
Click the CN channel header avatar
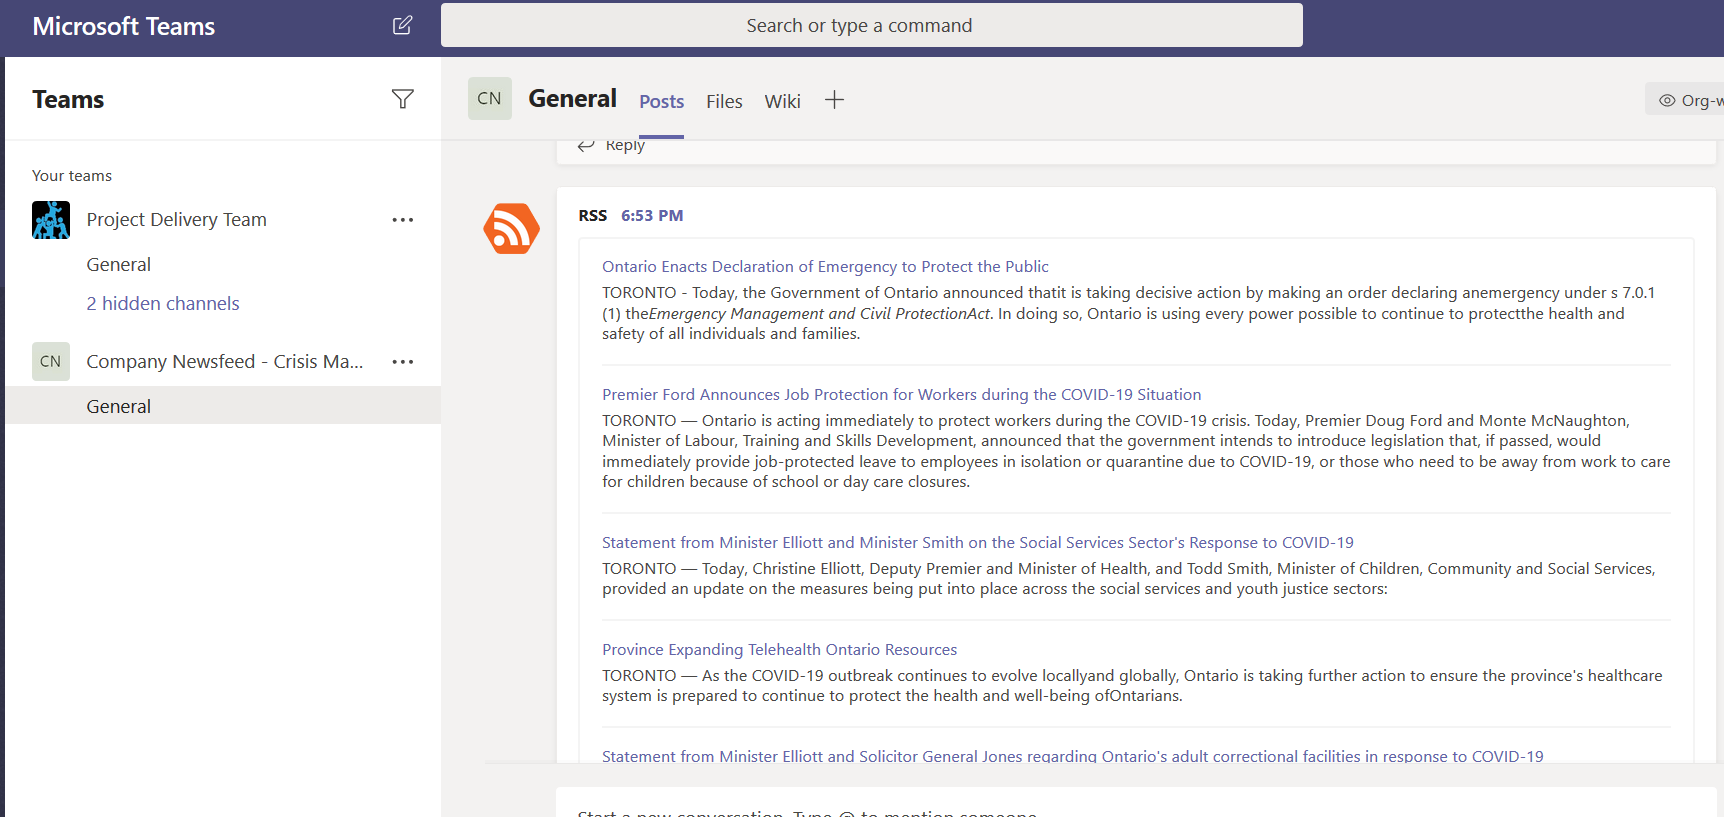point(489,99)
